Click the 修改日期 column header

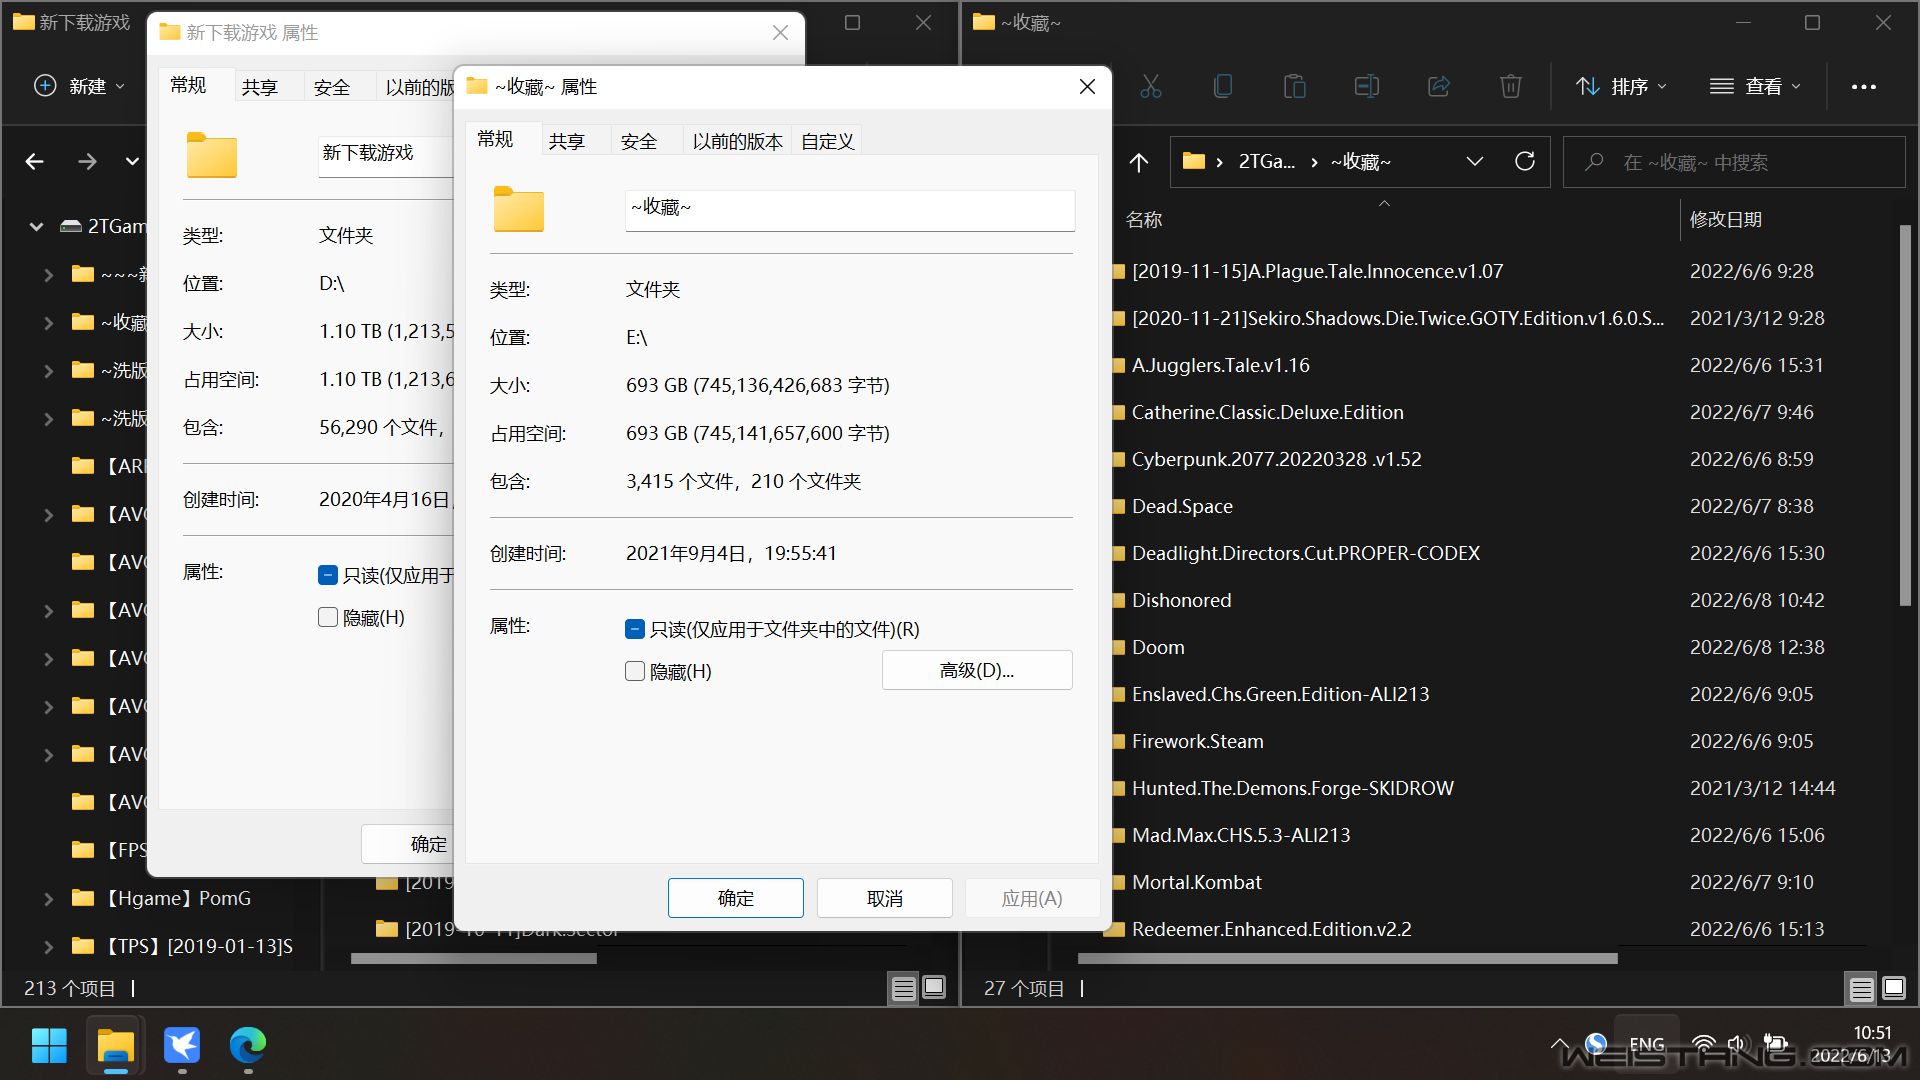1726,219
